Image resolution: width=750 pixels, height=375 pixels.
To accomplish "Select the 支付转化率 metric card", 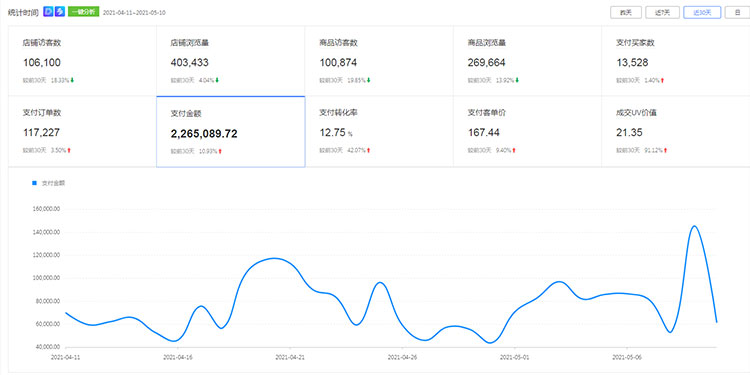I will point(379,132).
